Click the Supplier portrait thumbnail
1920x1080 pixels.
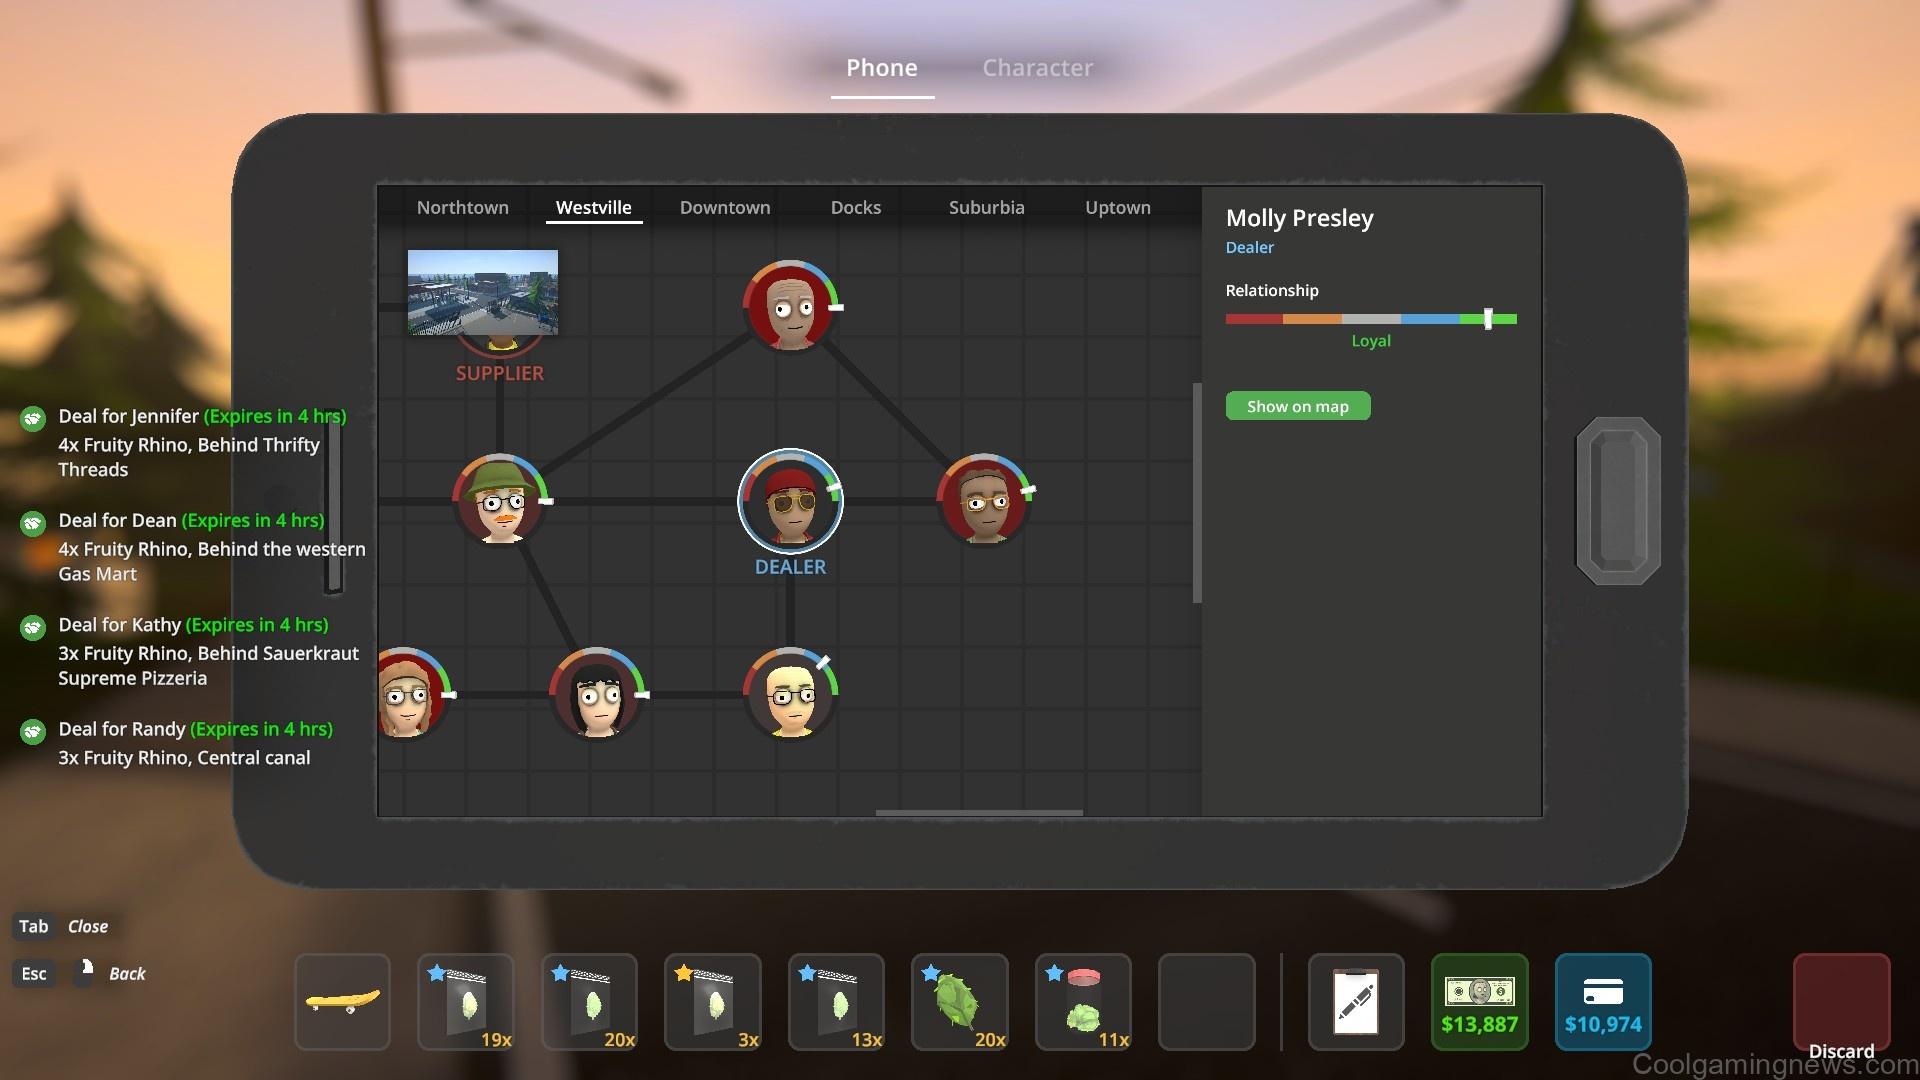483,293
